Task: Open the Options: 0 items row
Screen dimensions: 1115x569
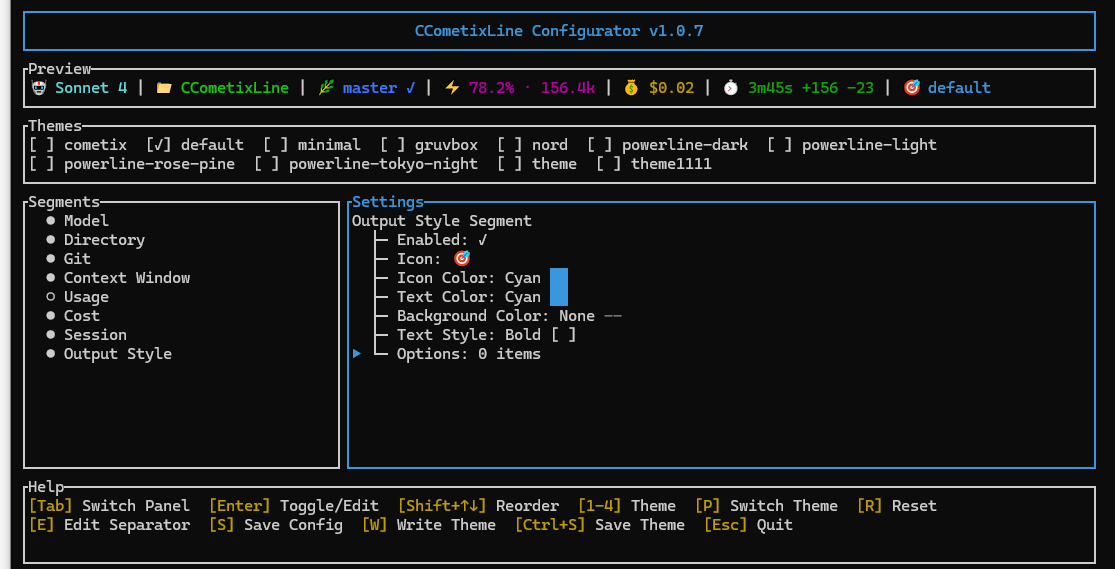Action: 469,353
